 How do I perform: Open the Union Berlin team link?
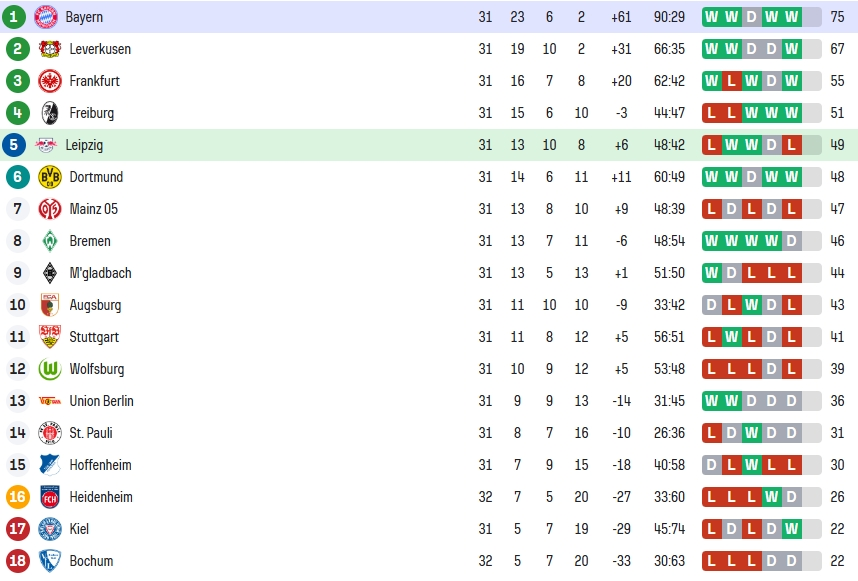point(101,401)
